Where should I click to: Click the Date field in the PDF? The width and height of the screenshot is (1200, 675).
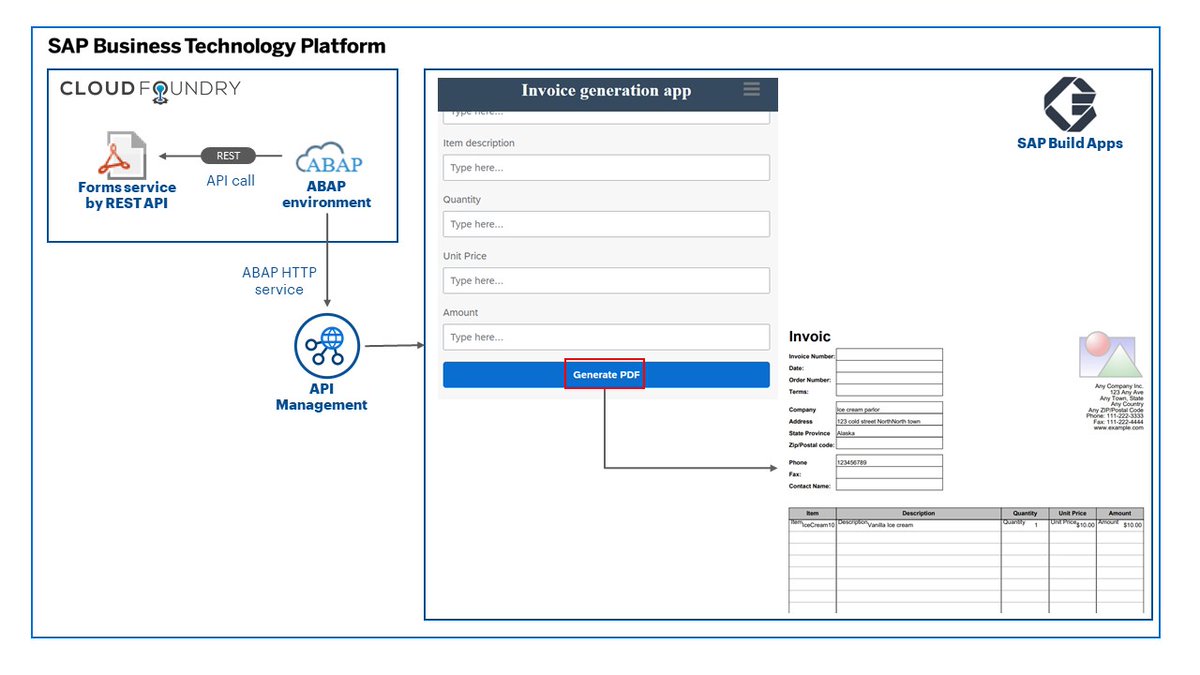point(889,366)
